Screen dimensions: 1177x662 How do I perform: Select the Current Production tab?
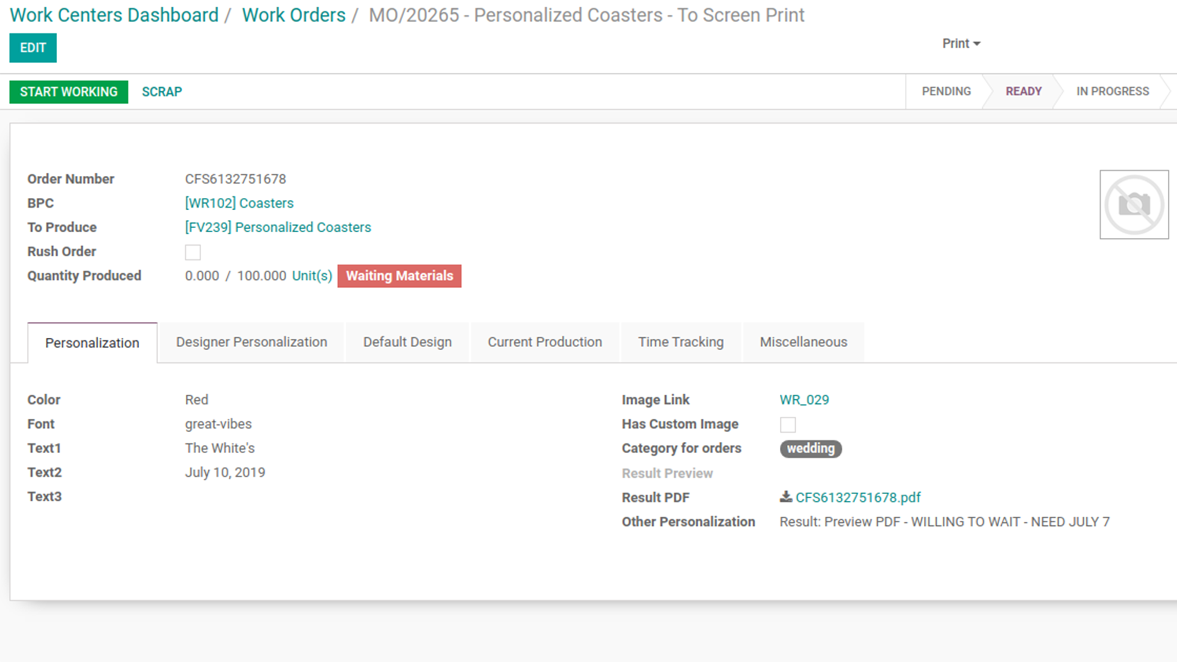pos(545,342)
